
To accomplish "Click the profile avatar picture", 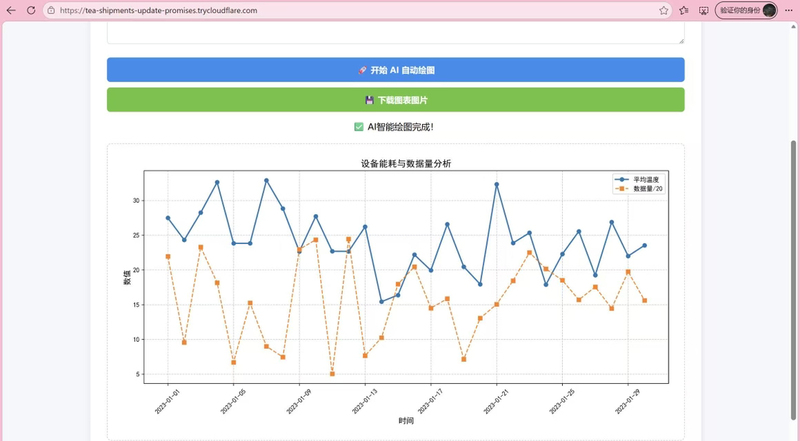I will click(x=769, y=10).
